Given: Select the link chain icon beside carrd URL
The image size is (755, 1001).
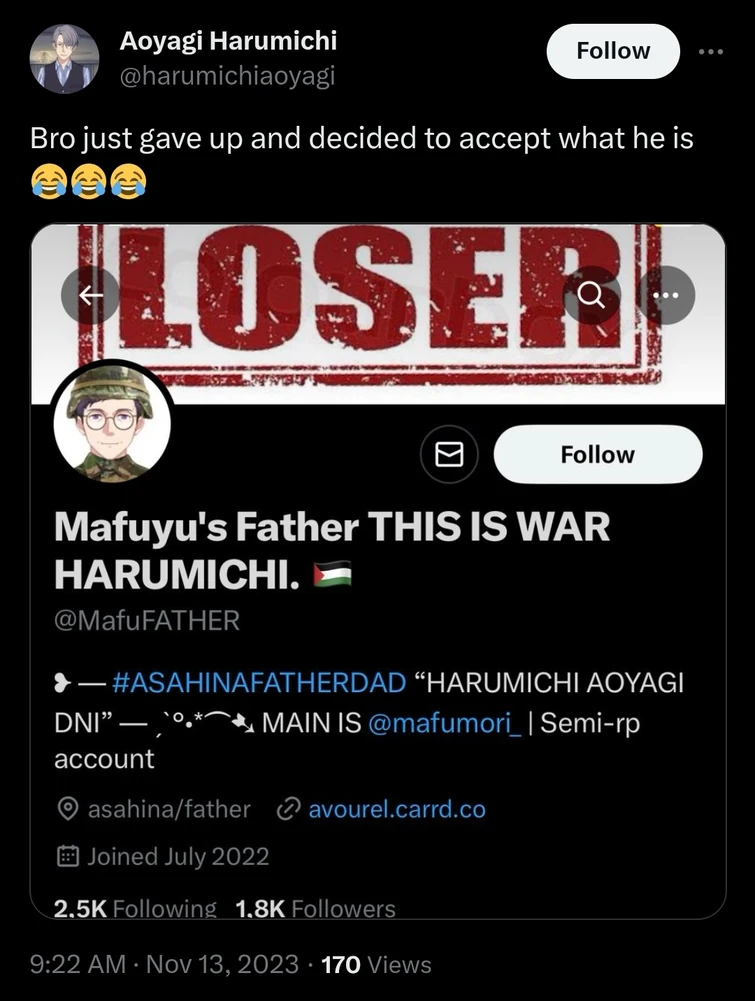Looking at the screenshot, I should pyautogui.click(x=288, y=809).
